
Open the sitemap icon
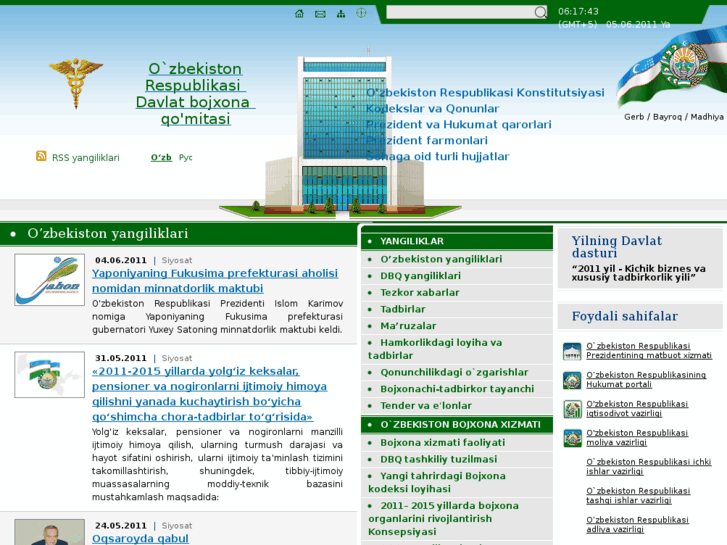click(341, 14)
